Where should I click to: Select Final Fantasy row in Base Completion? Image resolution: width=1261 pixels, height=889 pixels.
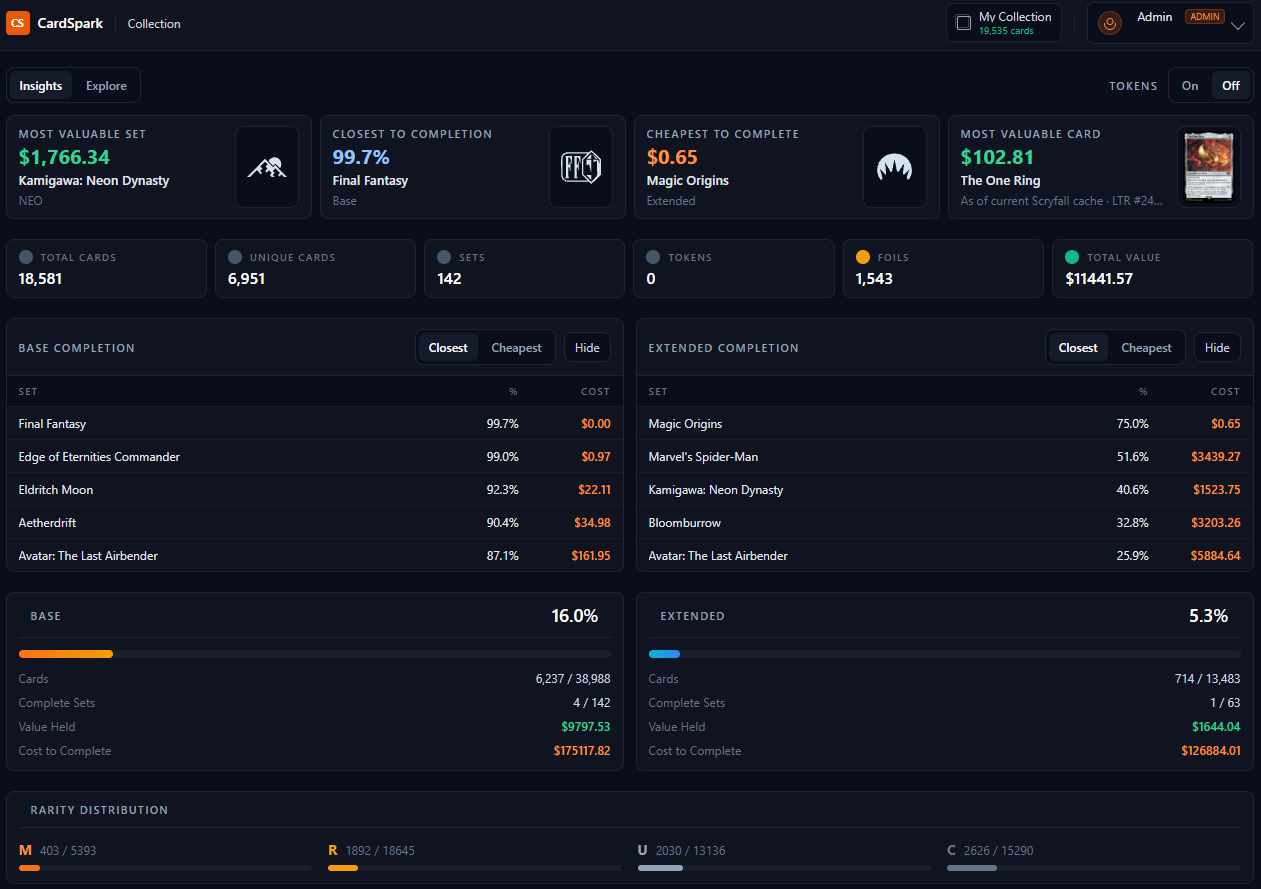[x=315, y=424]
